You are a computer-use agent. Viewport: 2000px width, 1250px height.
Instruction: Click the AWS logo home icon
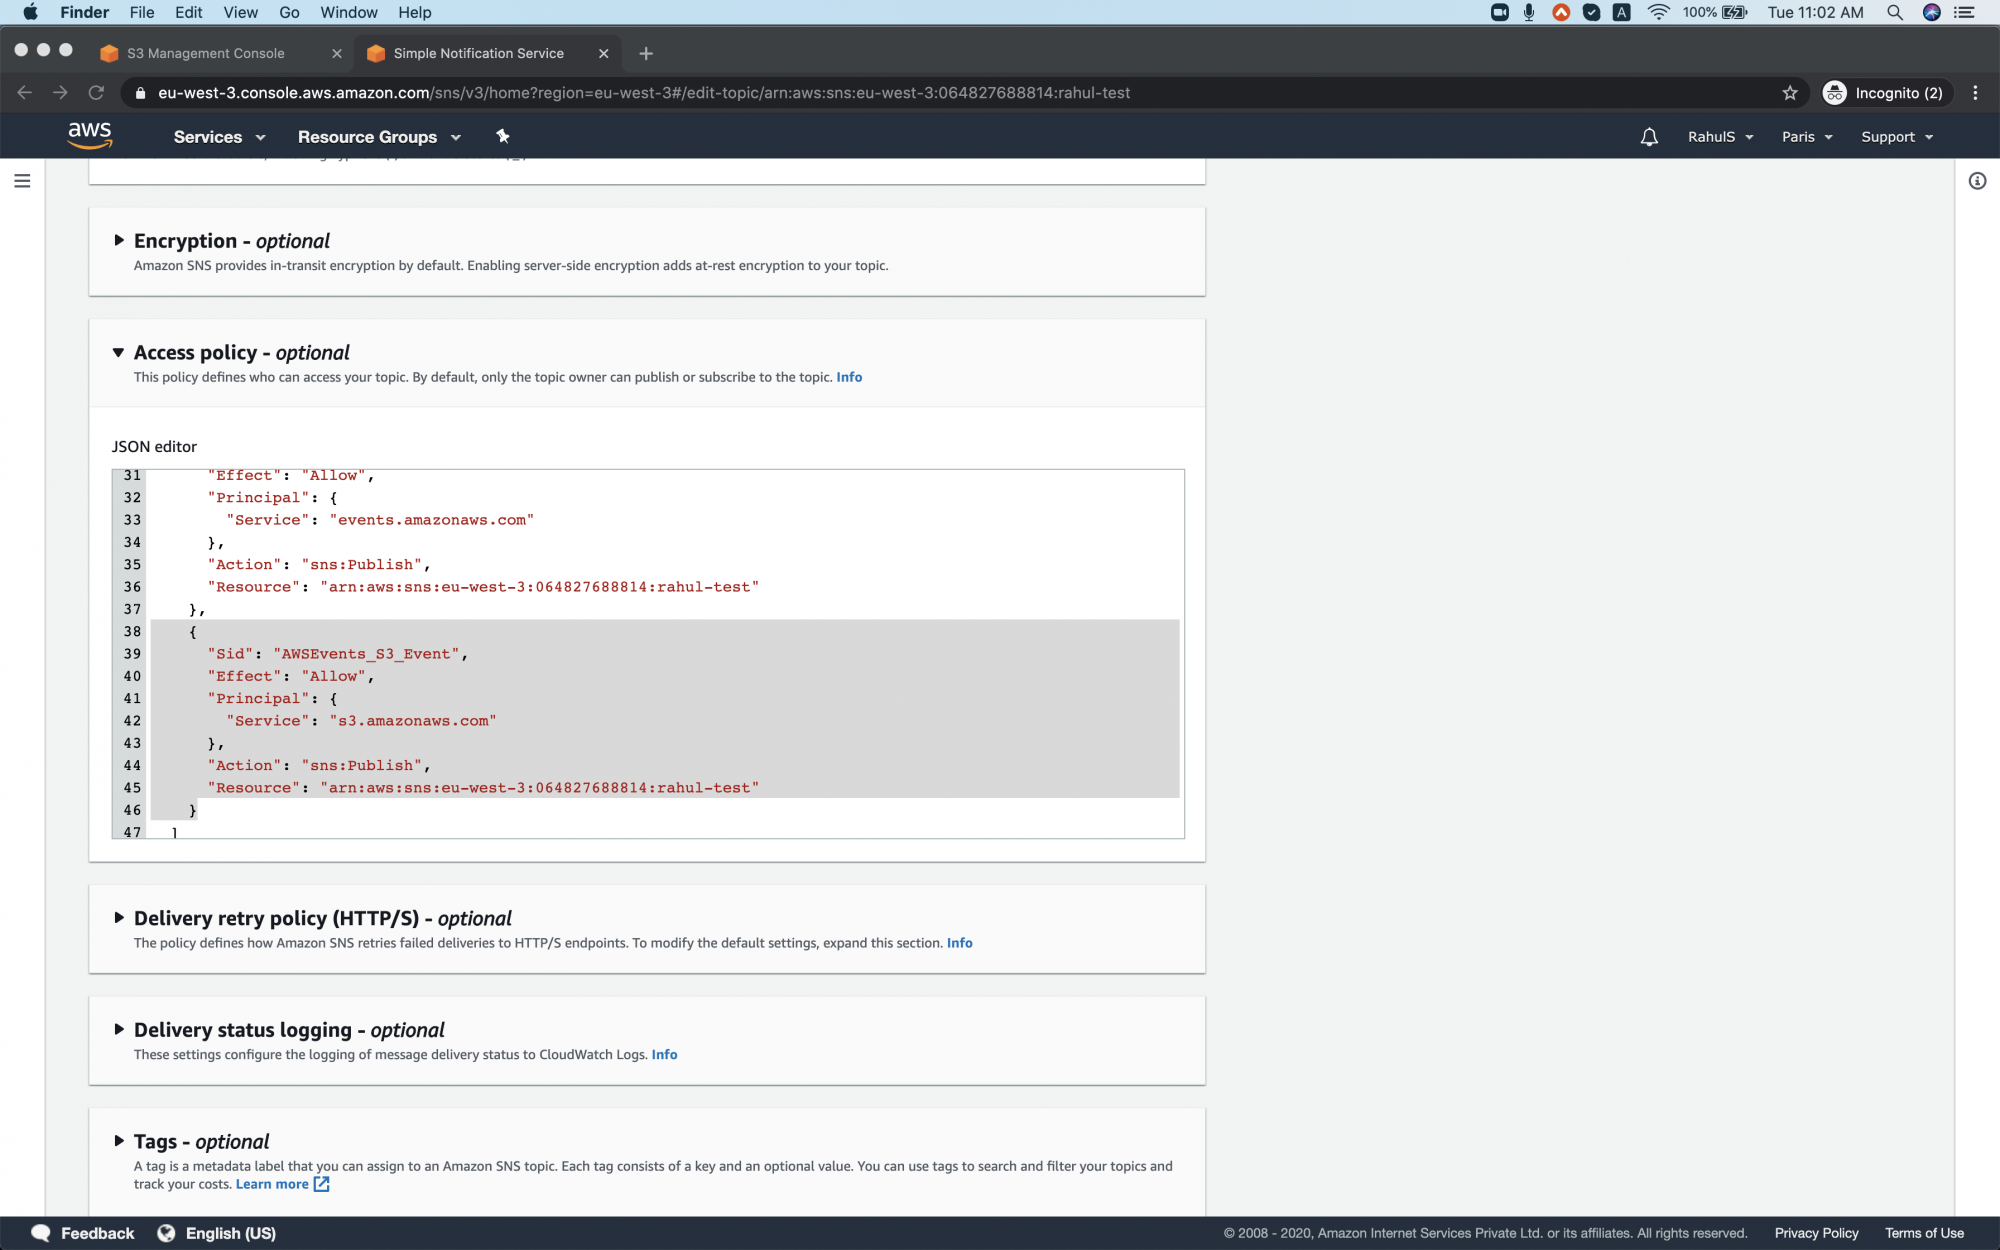(89, 135)
